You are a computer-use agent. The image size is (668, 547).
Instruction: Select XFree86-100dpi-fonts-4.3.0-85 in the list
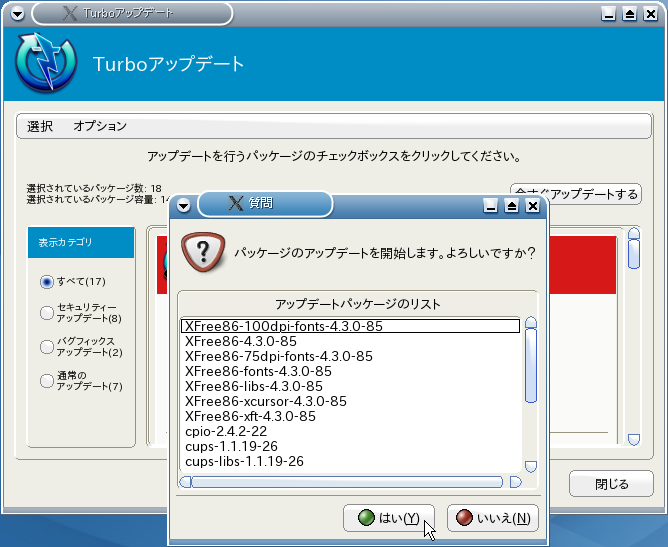pyautogui.click(x=350, y=326)
